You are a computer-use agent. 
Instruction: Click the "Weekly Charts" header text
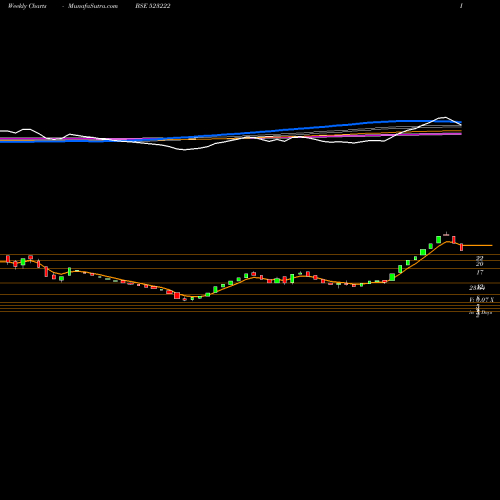[27, 6]
